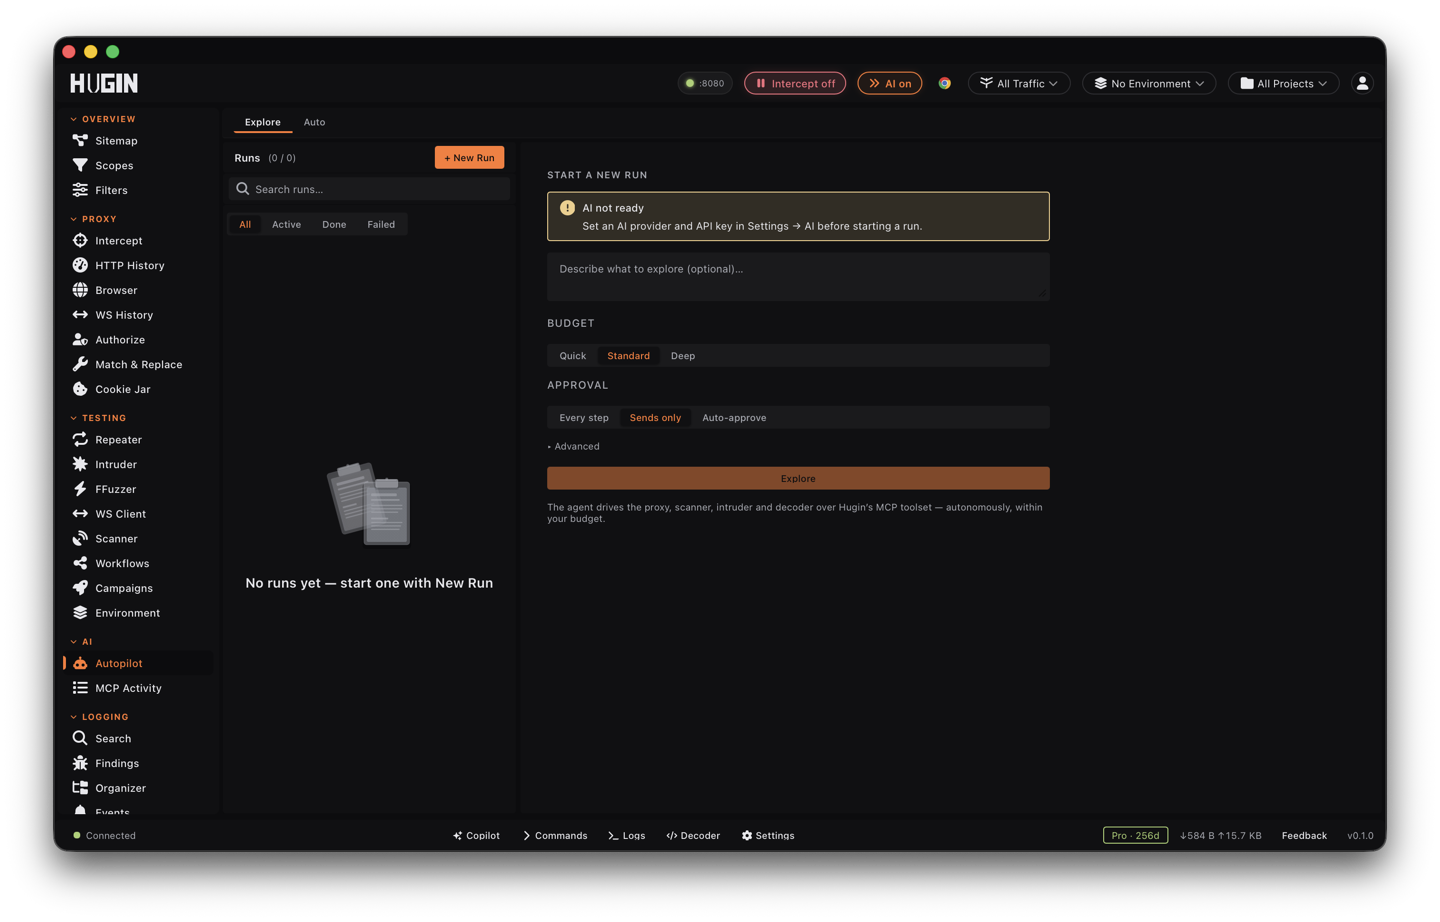The image size is (1440, 922).
Task: Open the No Environment dropdown
Action: 1149,83
